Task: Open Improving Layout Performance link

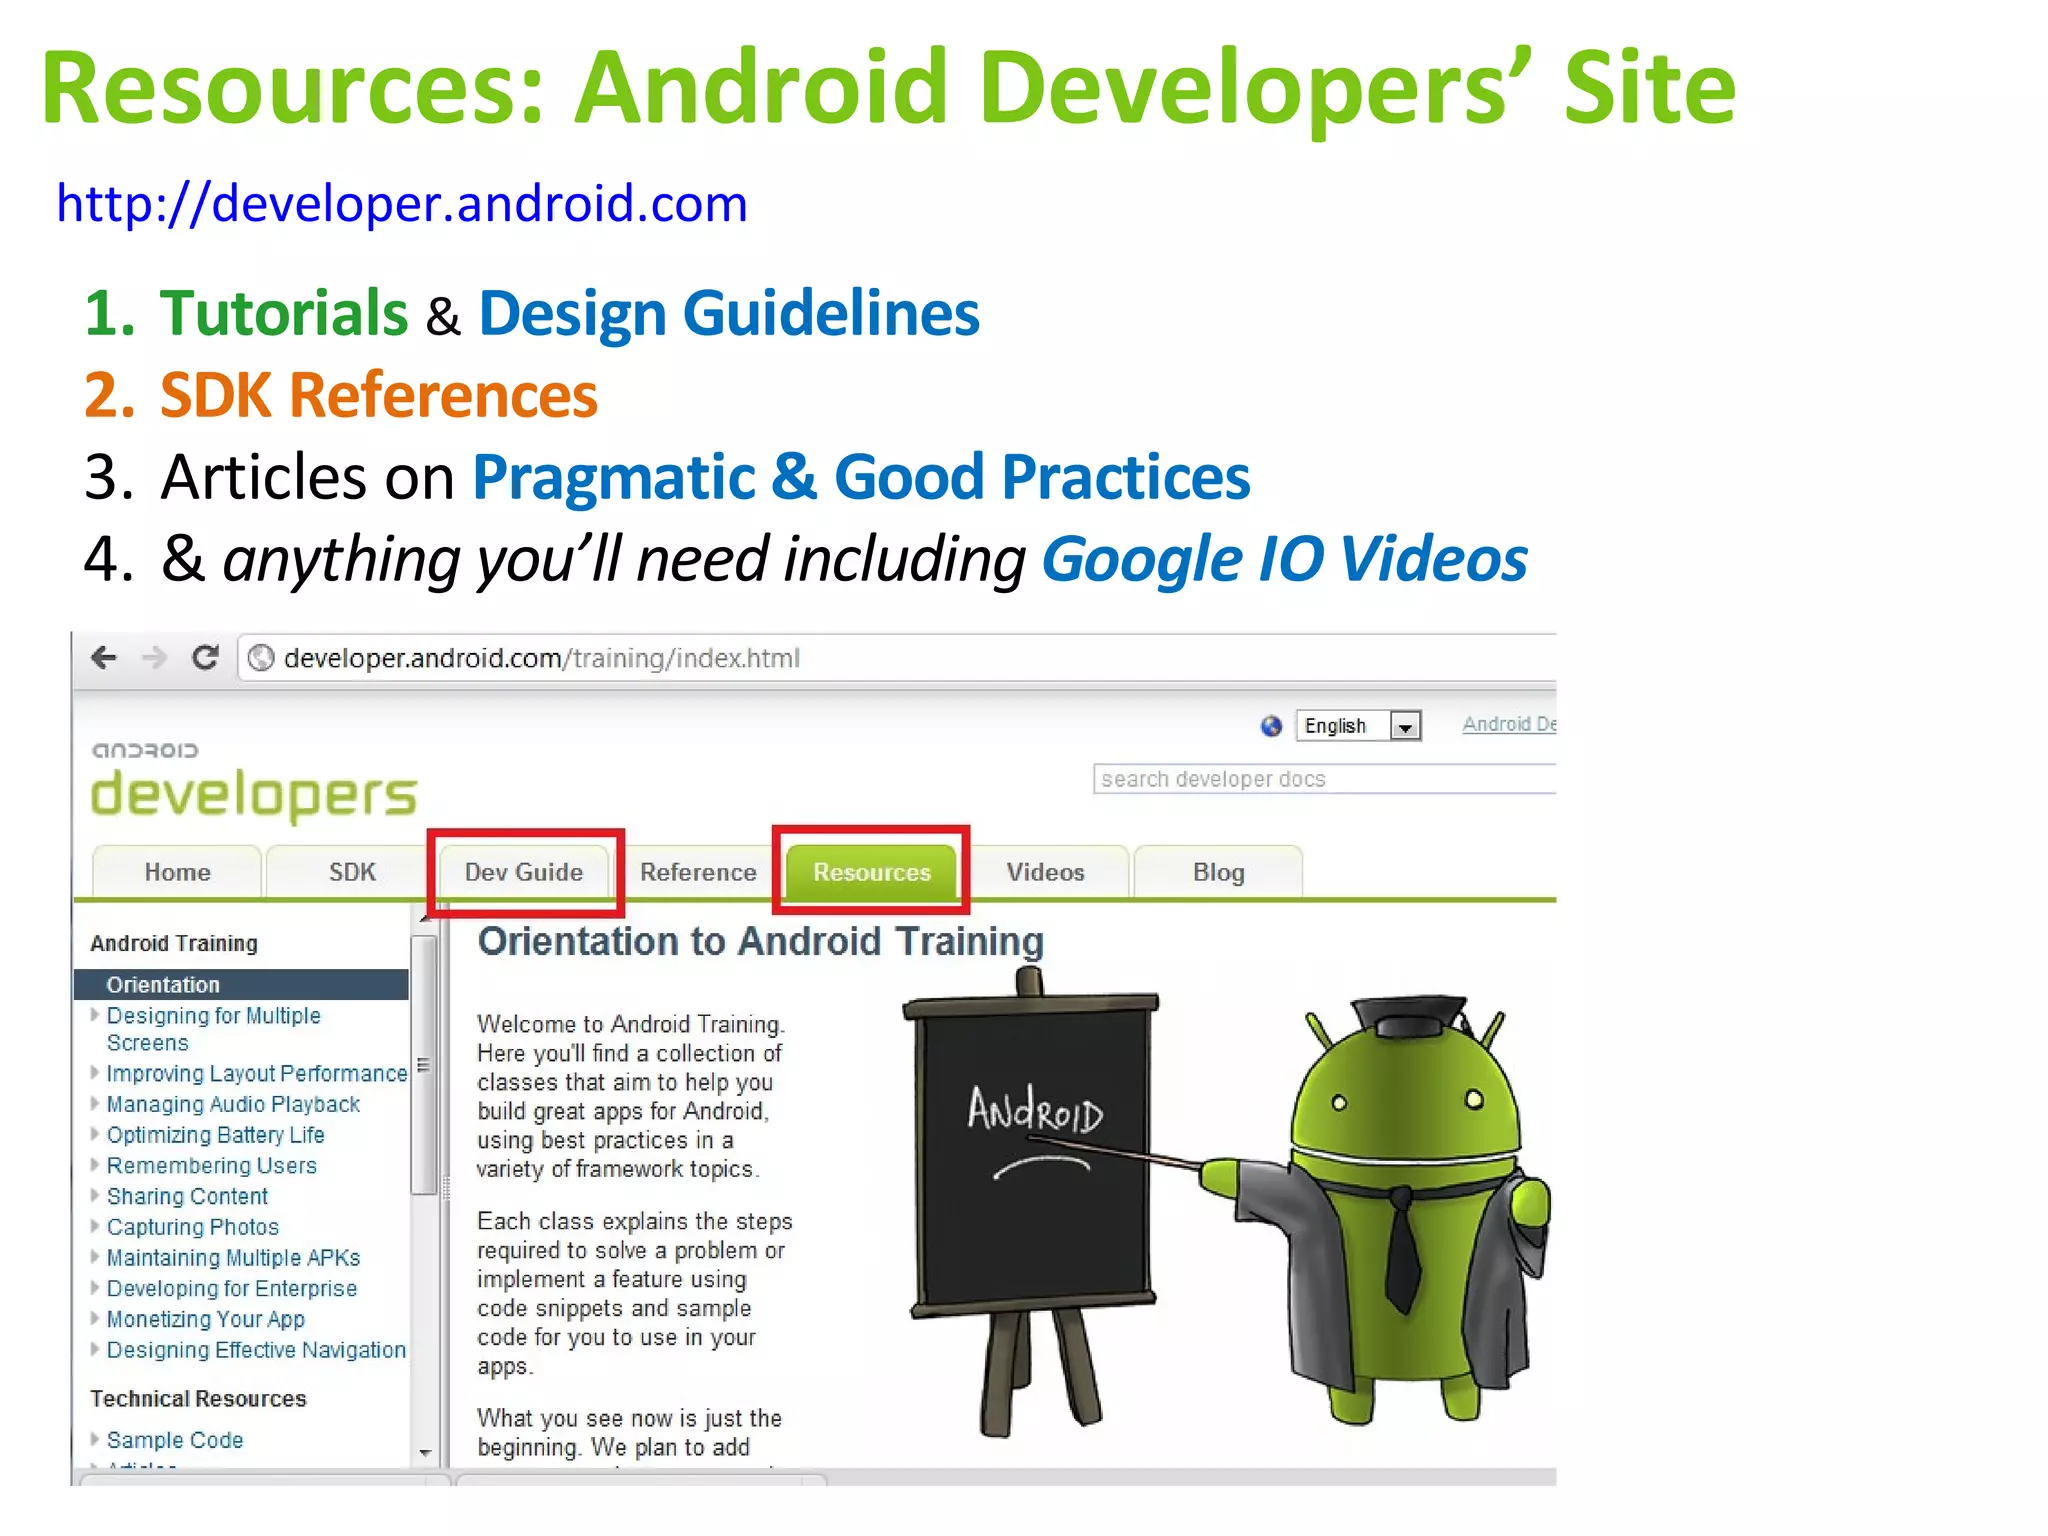Action: coord(257,1073)
